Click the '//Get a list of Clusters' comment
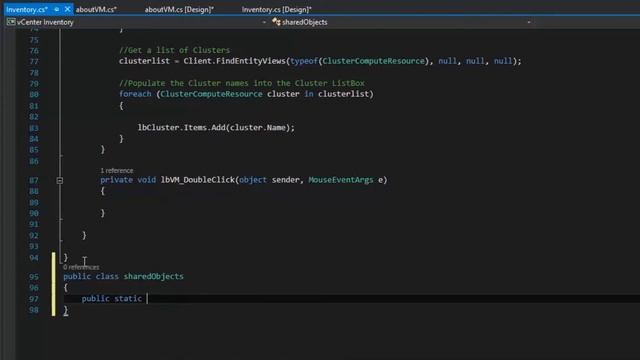The width and height of the screenshot is (640, 360). tap(174, 50)
